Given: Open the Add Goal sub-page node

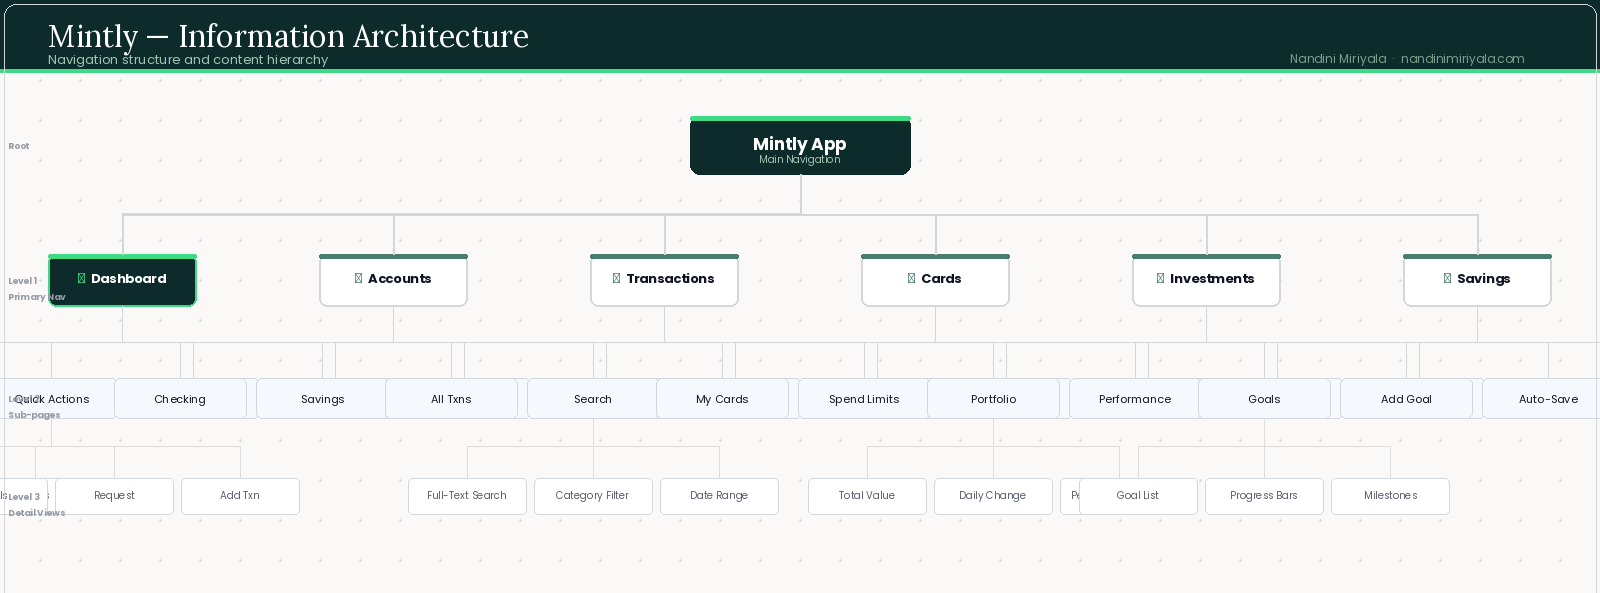Looking at the screenshot, I should tap(1406, 399).
